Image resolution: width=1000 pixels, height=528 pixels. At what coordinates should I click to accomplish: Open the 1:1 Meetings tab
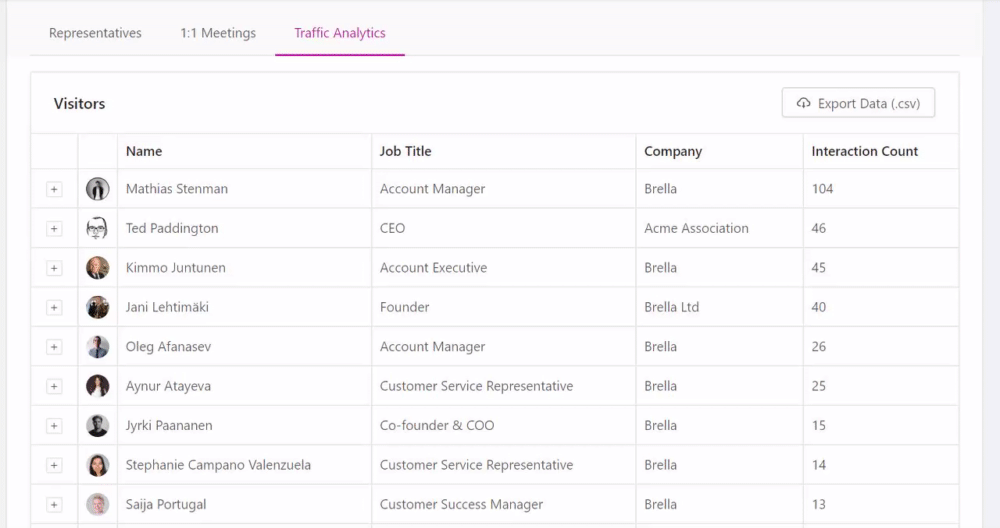point(218,33)
